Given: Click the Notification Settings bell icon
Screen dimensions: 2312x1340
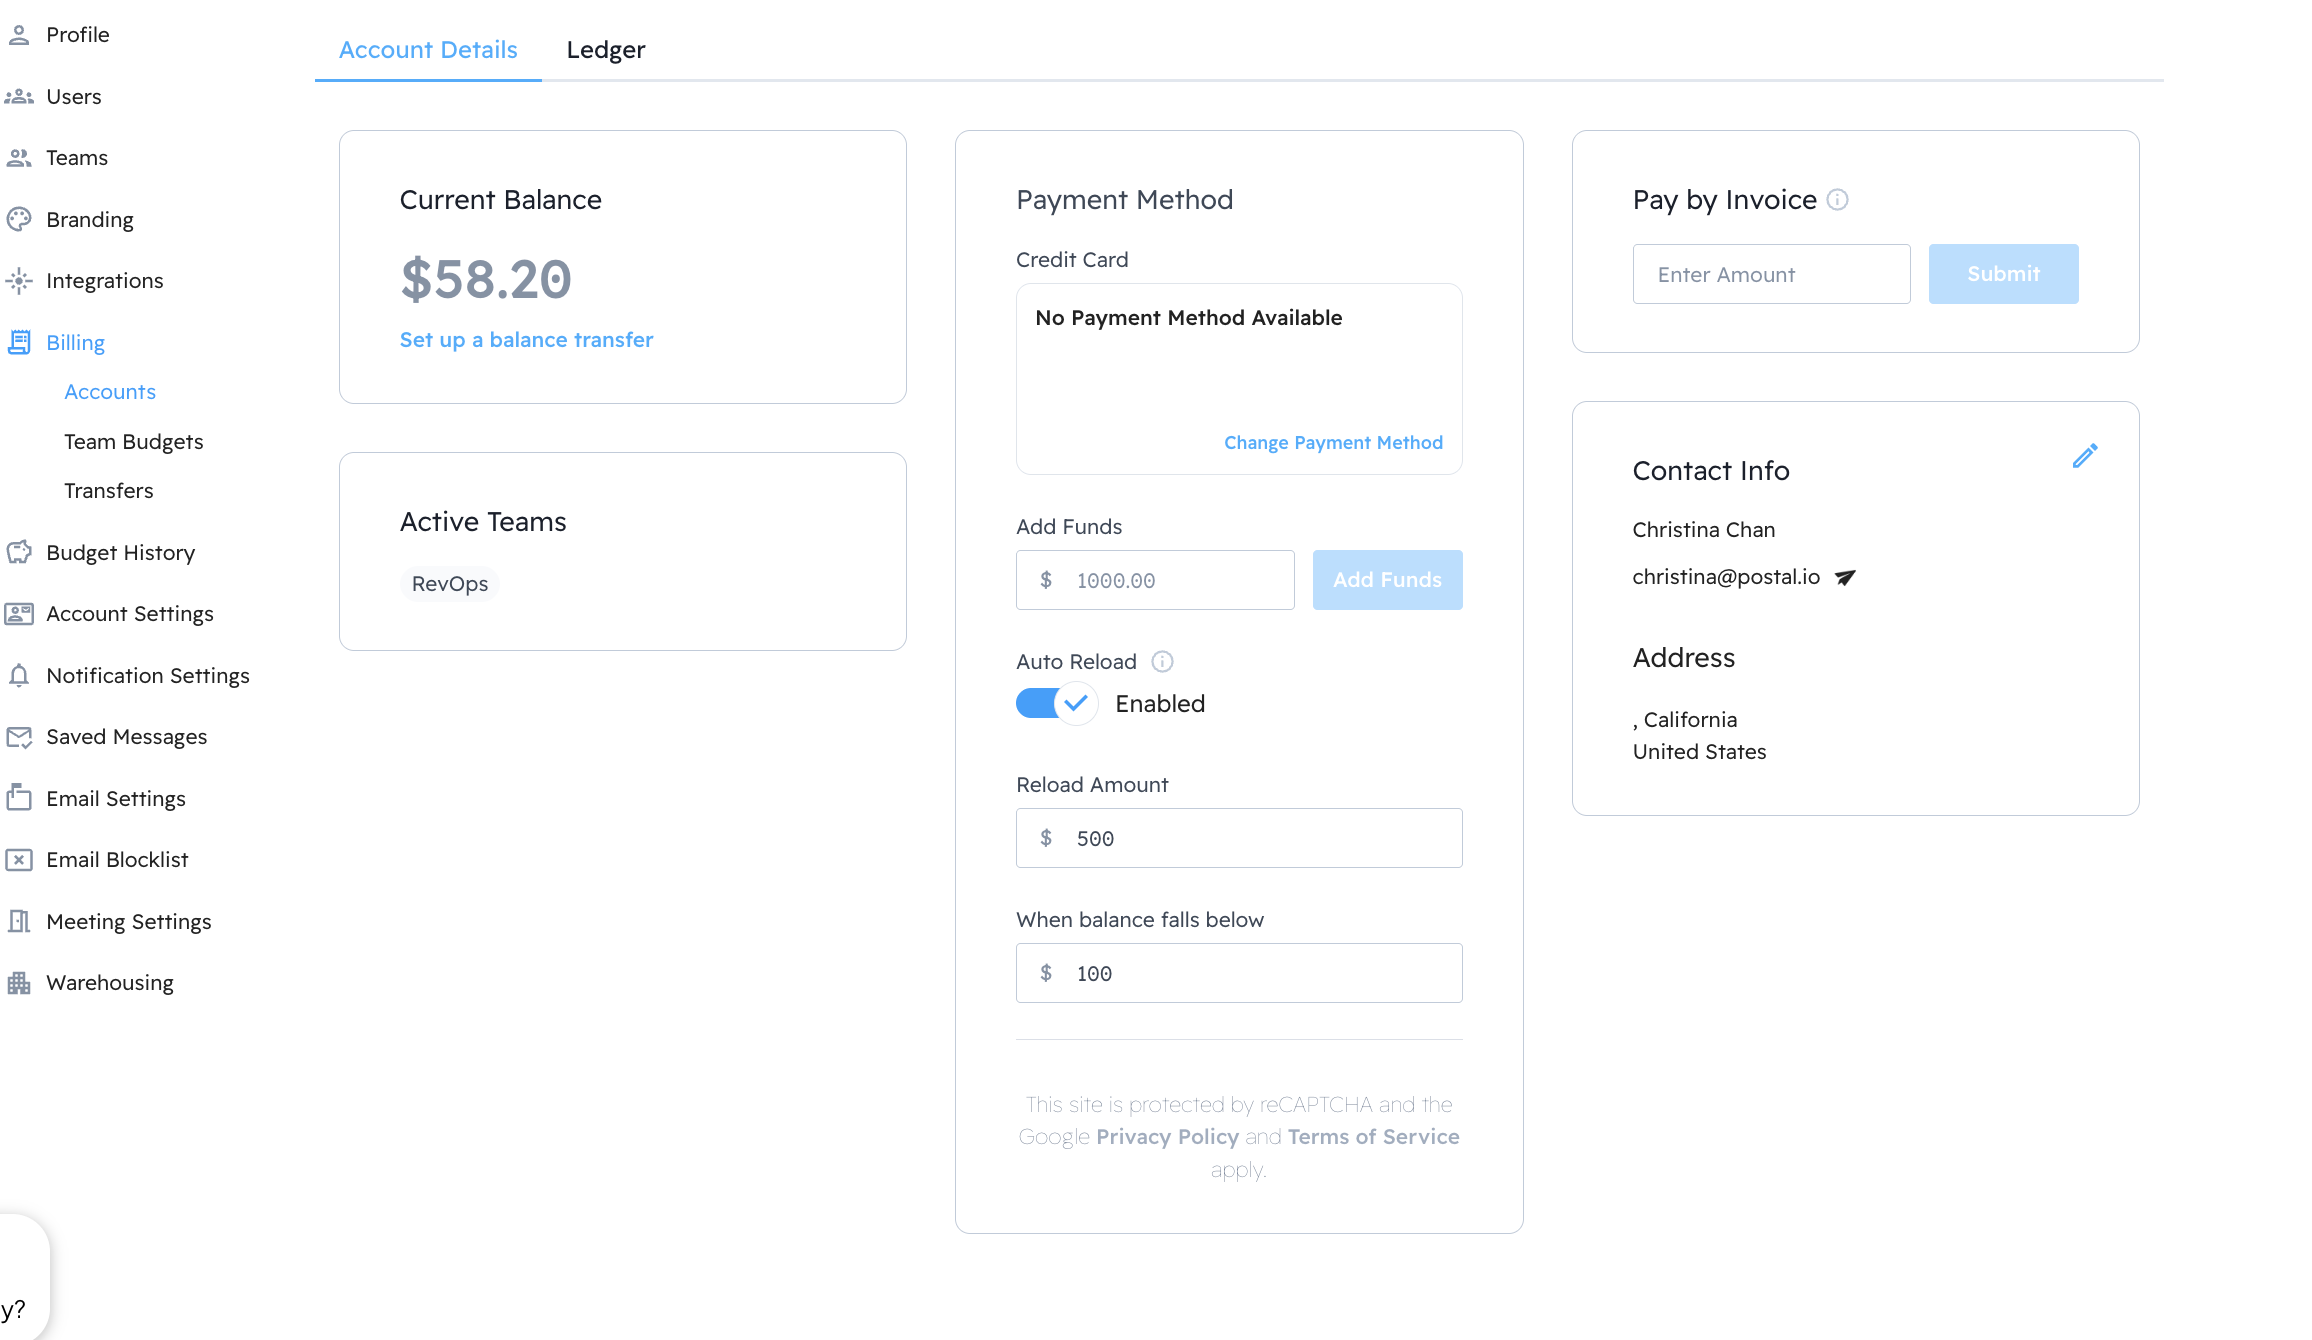Looking at the screenshot, I should [x=19, y=676].
